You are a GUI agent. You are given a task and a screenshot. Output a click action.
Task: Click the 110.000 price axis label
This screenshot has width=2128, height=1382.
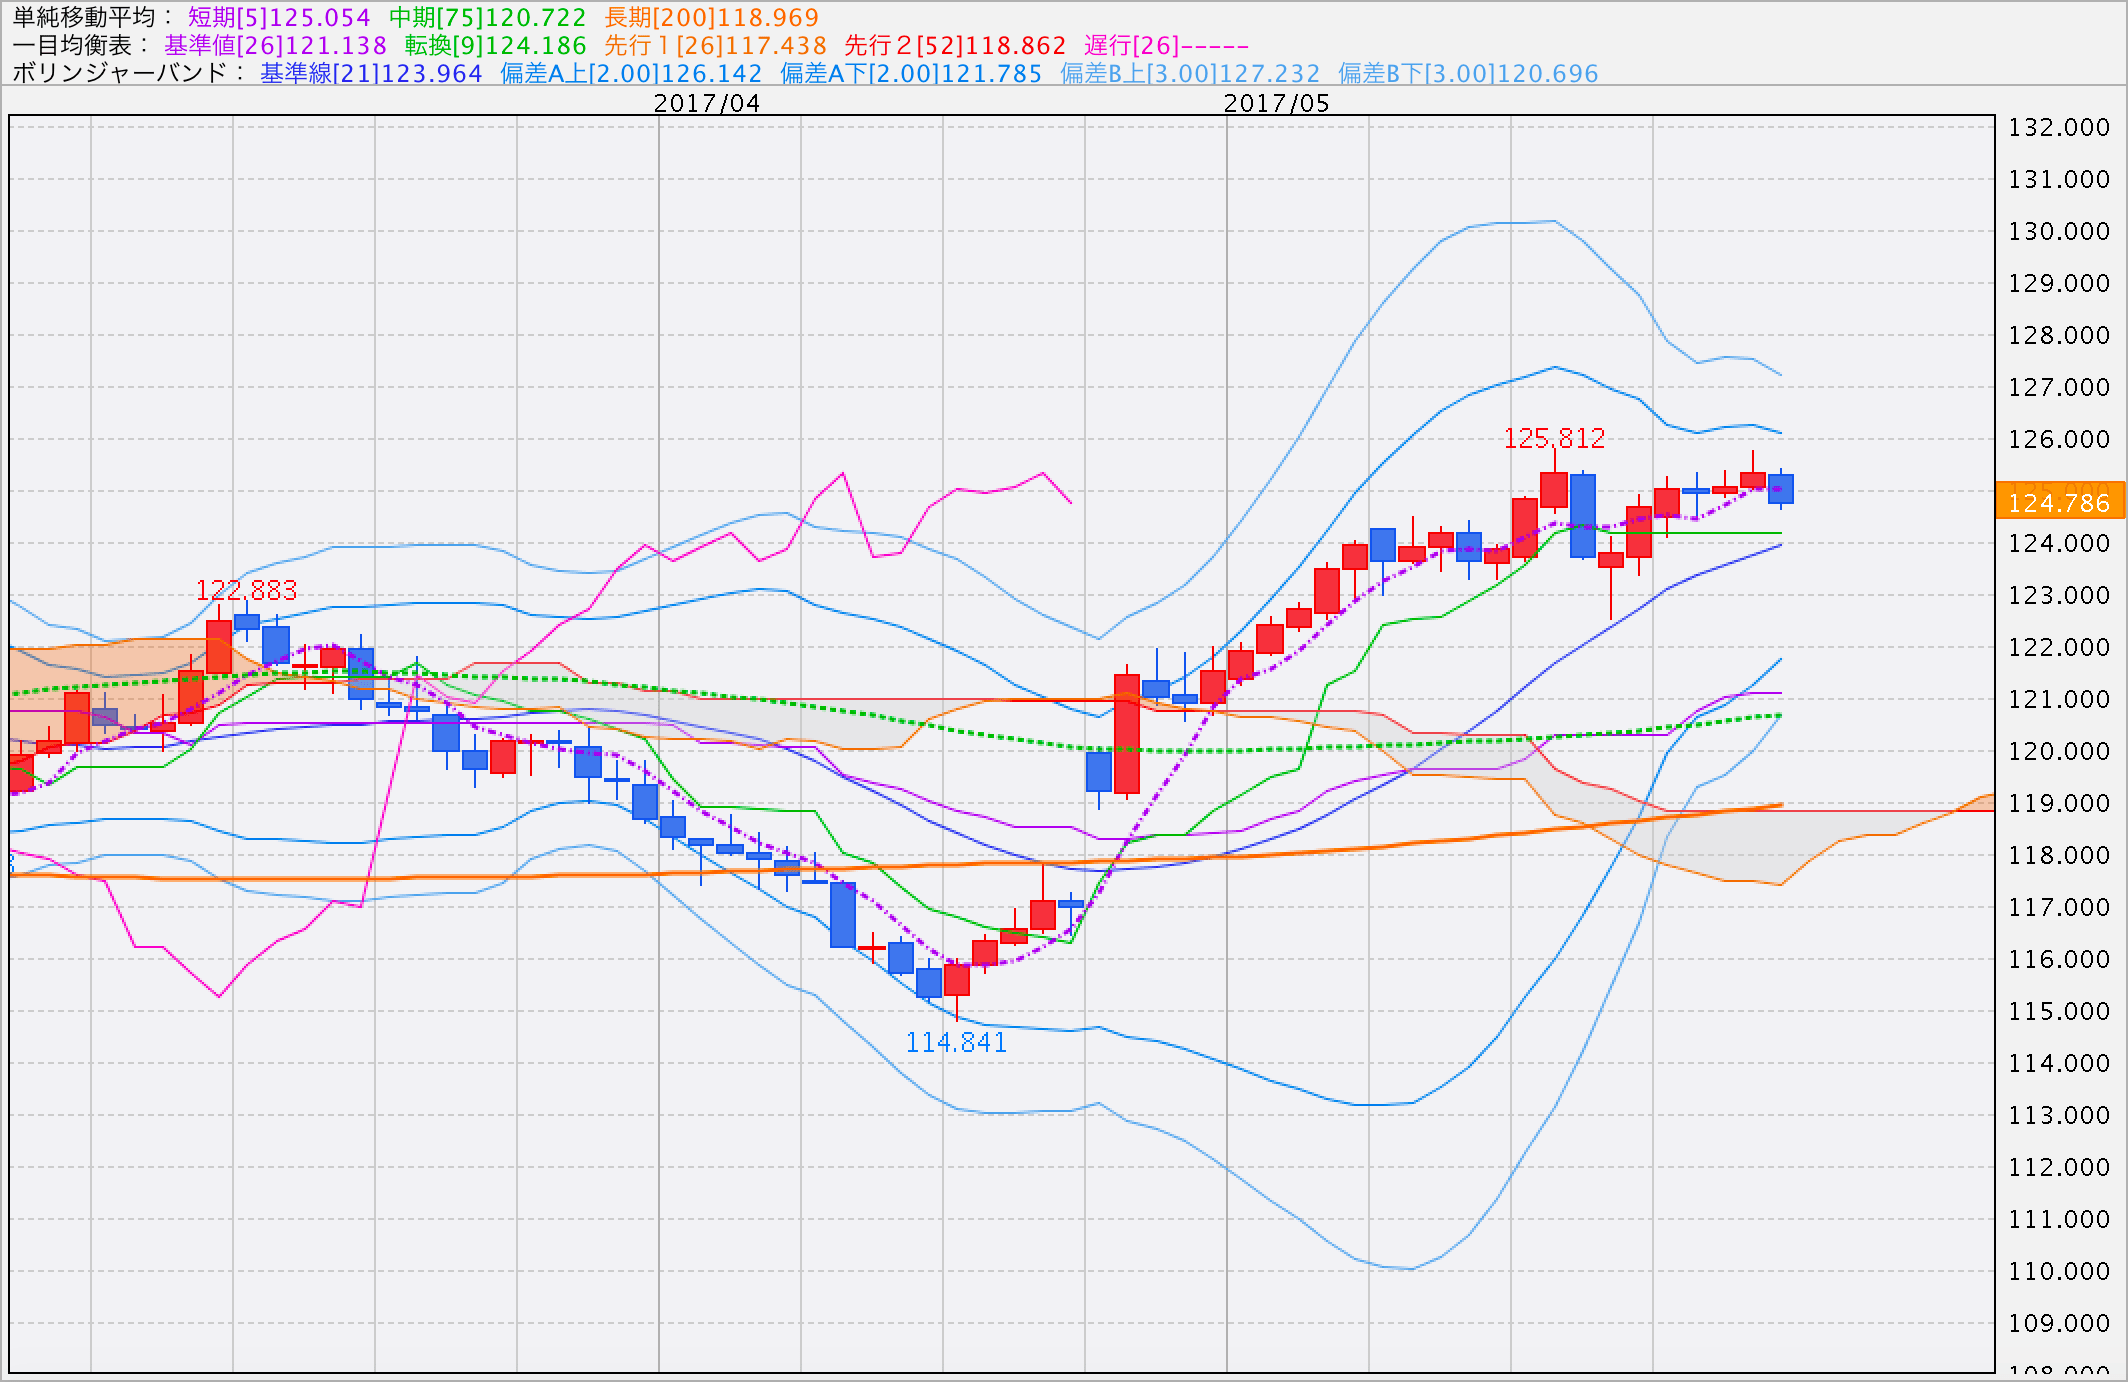click(x=2059, y=1271)
